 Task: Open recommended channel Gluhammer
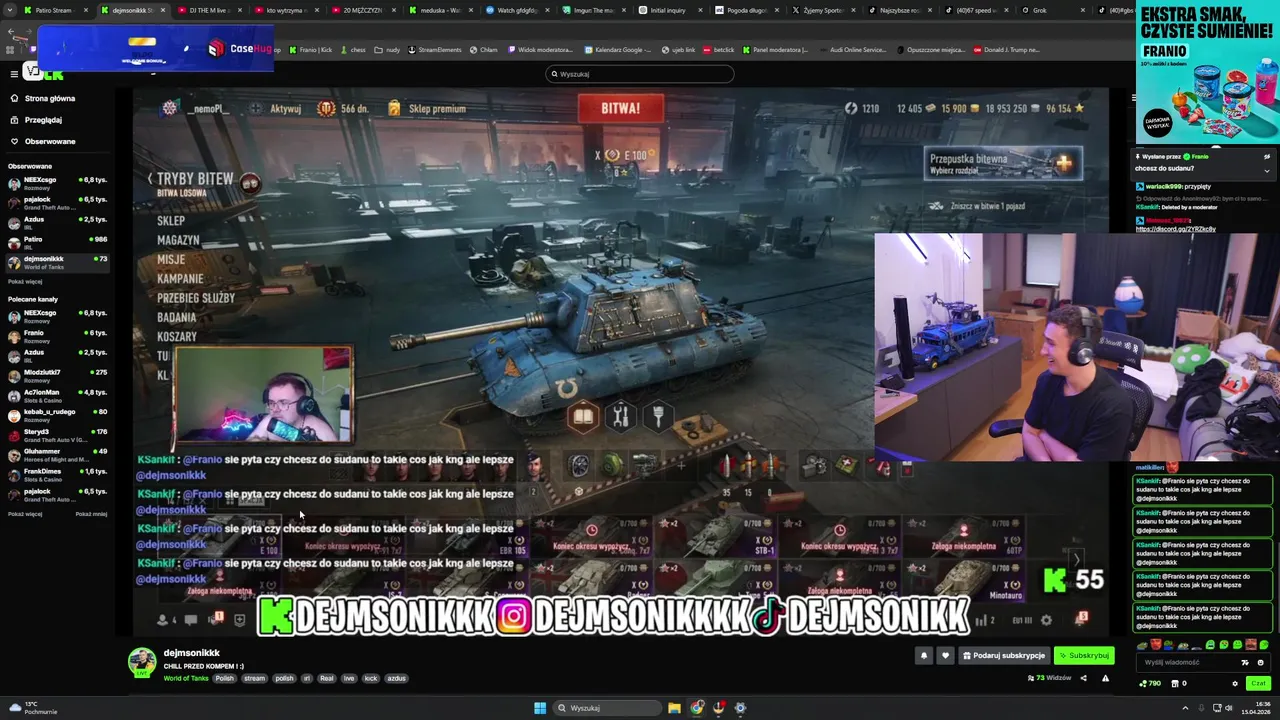point(58,455)
